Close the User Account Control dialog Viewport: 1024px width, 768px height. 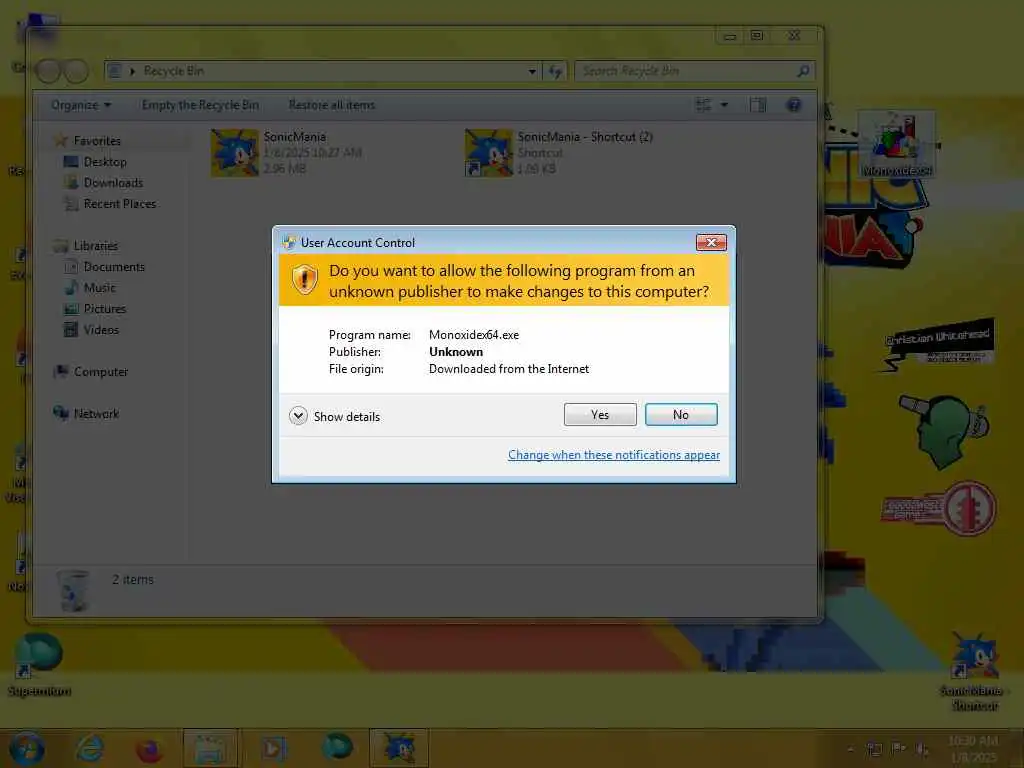pyautogui.click(x=711, y=242)
